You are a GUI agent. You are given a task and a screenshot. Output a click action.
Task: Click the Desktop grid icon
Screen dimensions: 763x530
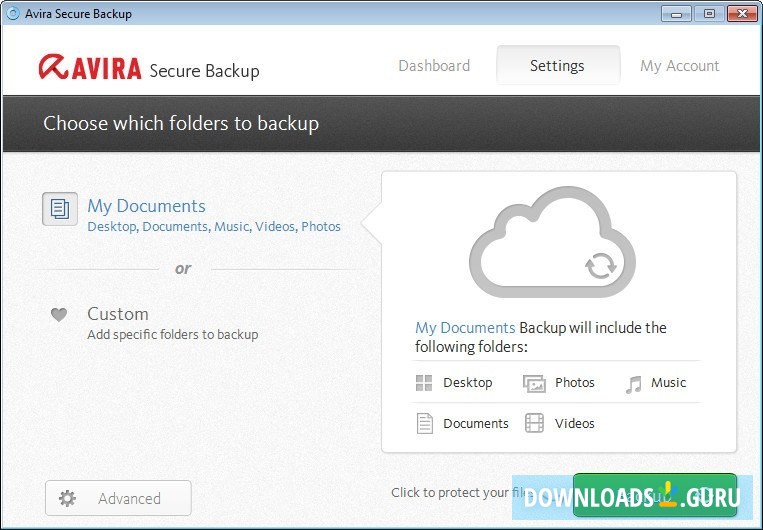424,383
